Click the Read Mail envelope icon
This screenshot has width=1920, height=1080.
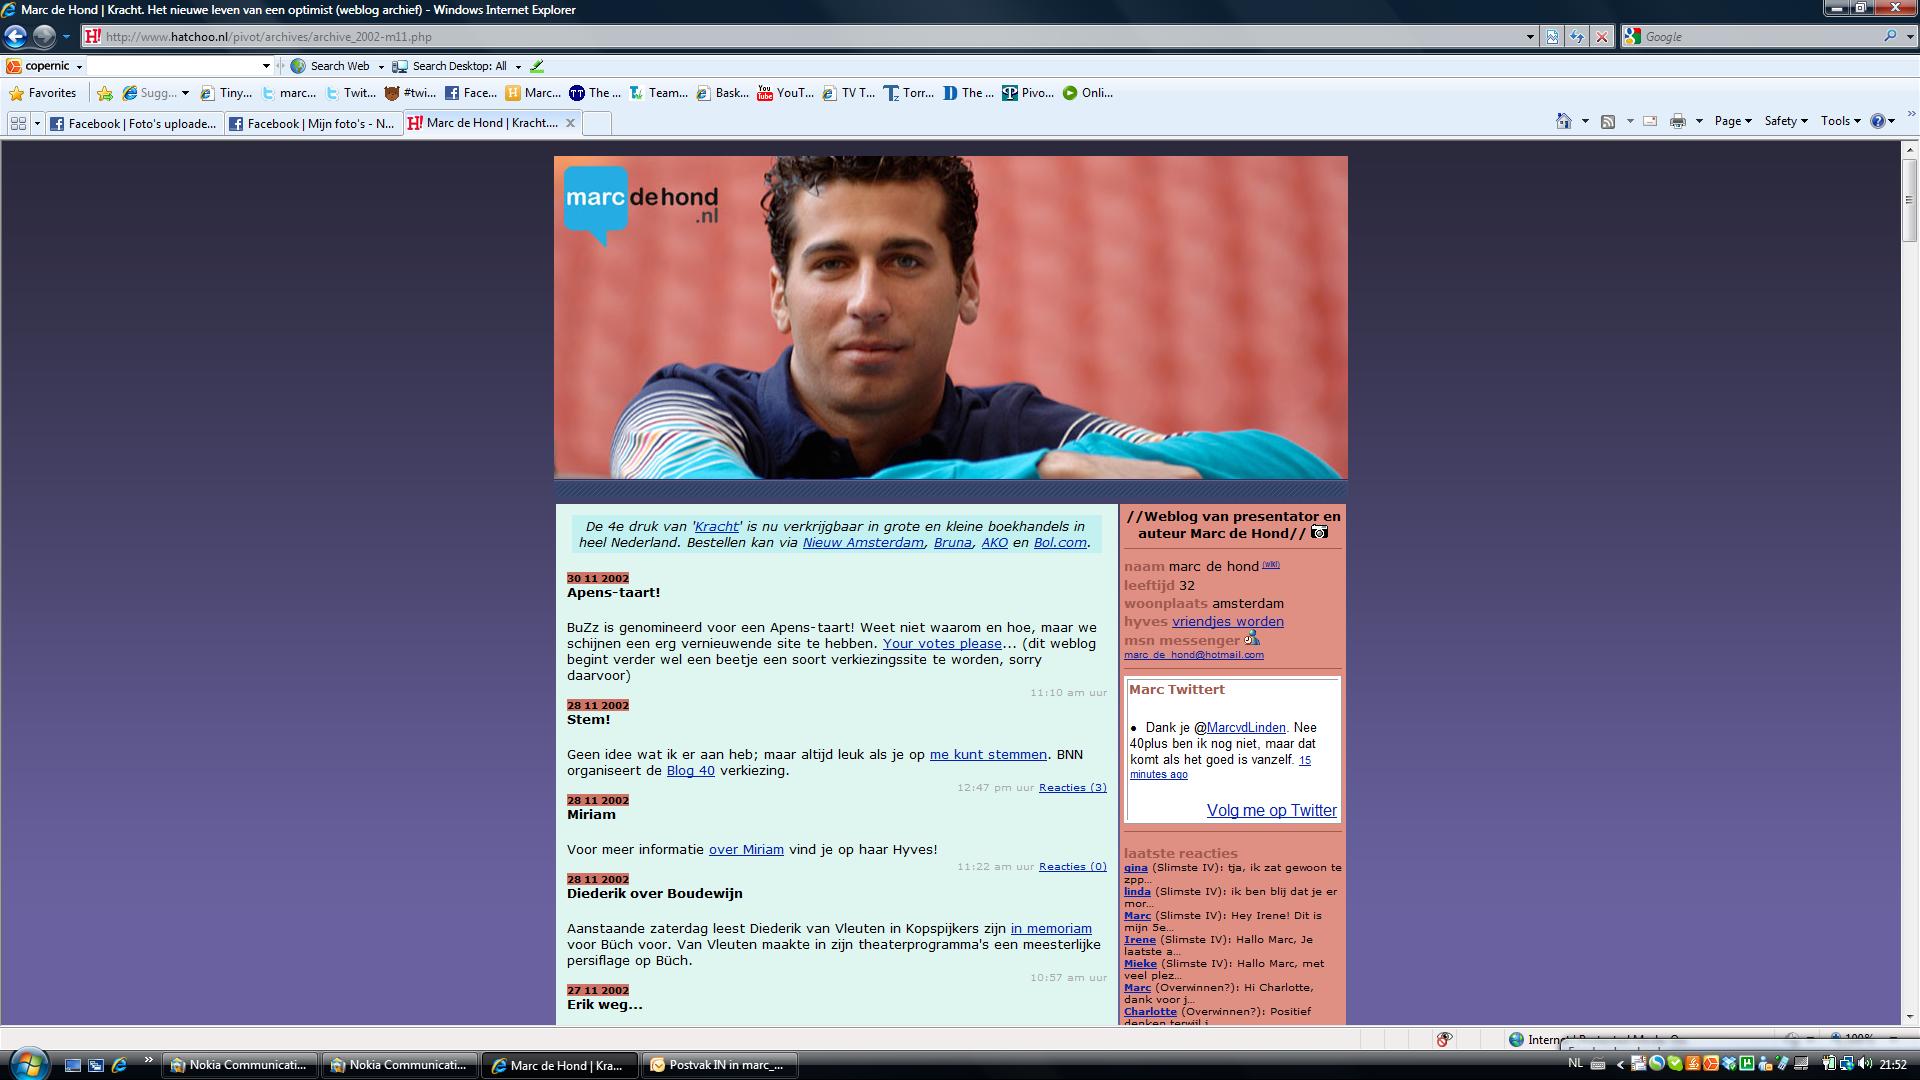(x=1650, y=121)
